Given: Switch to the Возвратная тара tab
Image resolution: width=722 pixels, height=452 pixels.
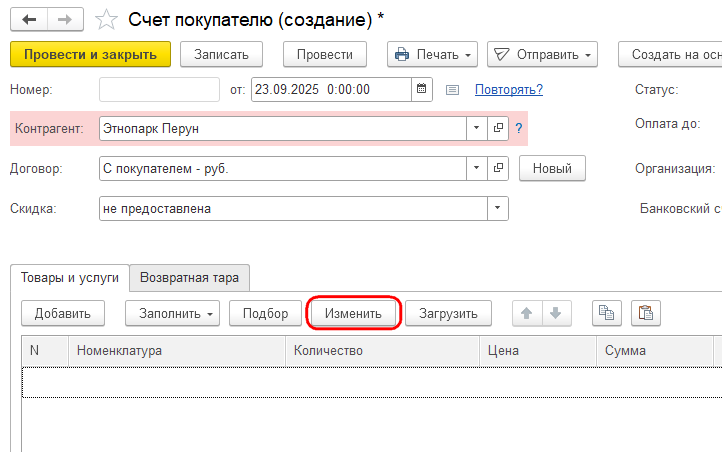Looking at the screenshot, I should click(189, 278).
